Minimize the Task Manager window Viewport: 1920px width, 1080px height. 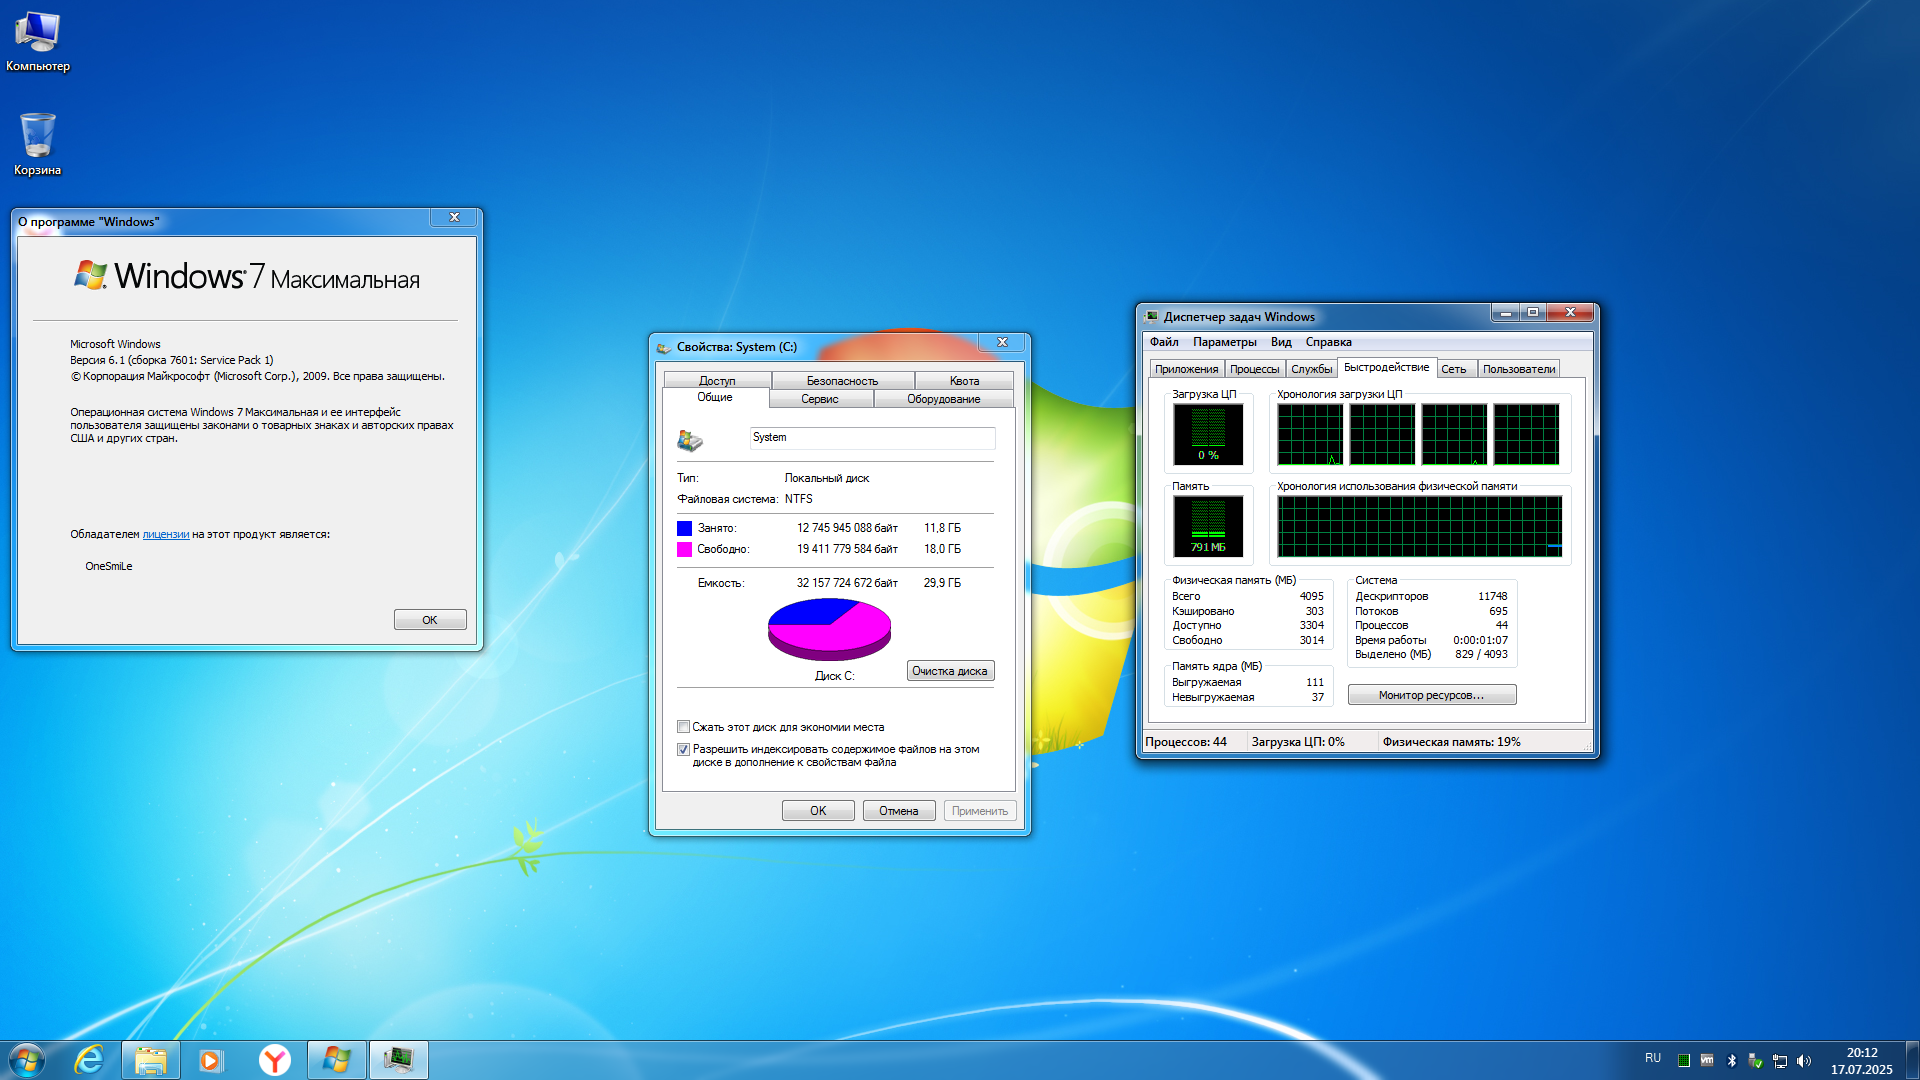pos(1505,313)
